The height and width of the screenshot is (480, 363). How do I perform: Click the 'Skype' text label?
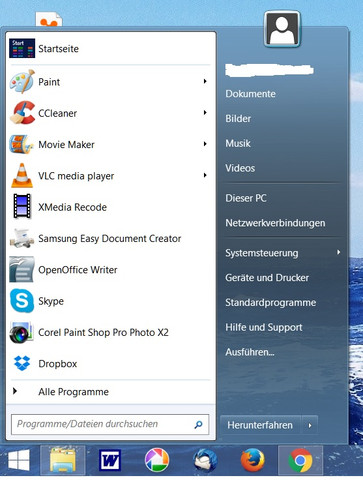tap(51, 301)
